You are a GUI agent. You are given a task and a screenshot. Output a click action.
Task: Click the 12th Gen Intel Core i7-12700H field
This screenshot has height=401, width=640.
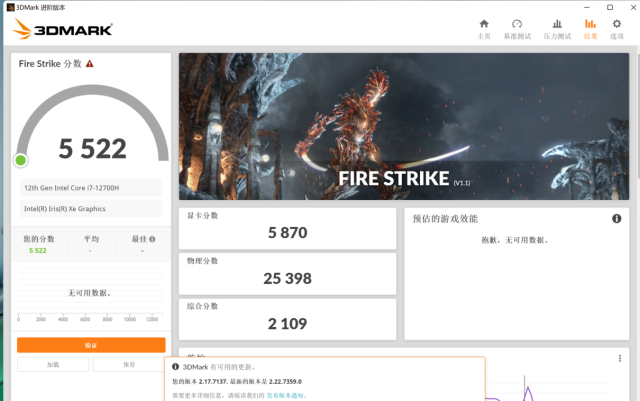click(91, 188)
